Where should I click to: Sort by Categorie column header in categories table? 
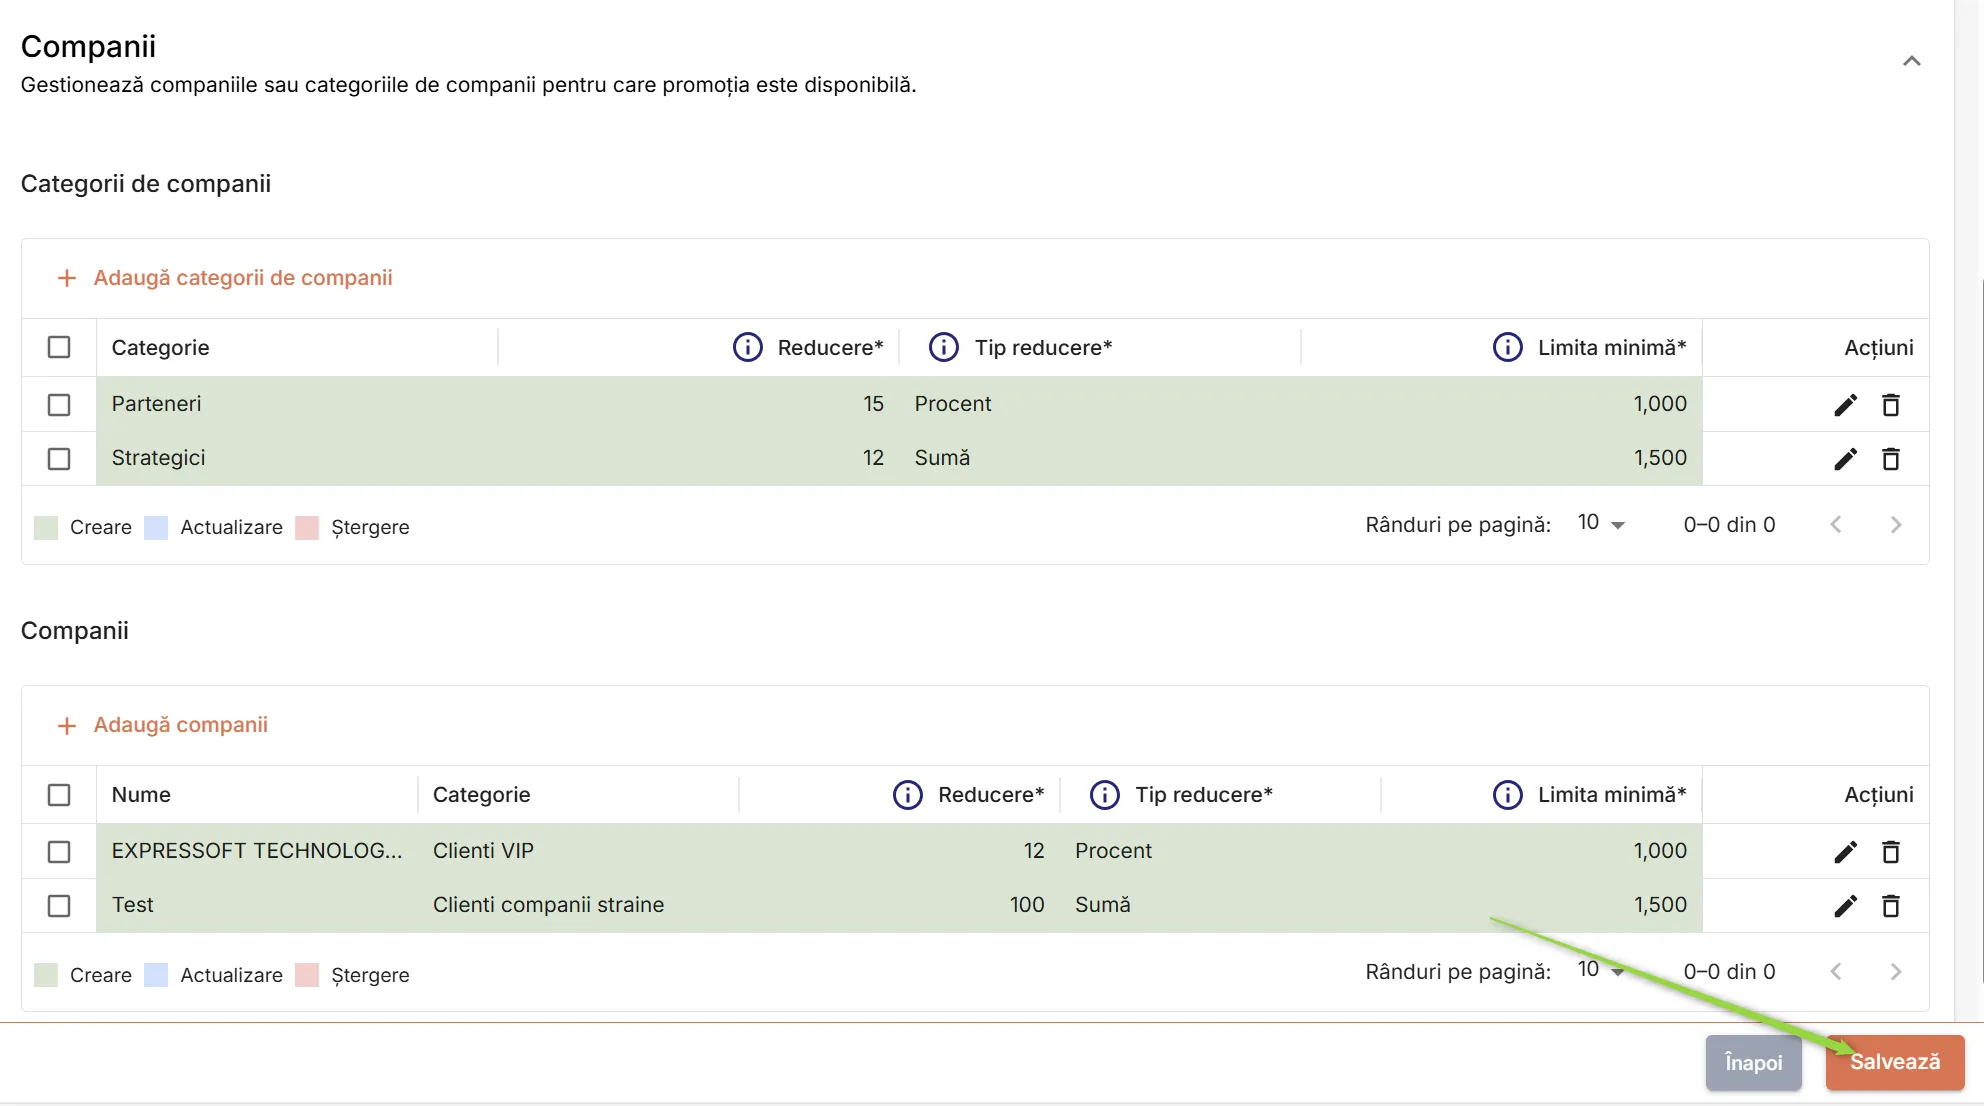click(160, 347)
